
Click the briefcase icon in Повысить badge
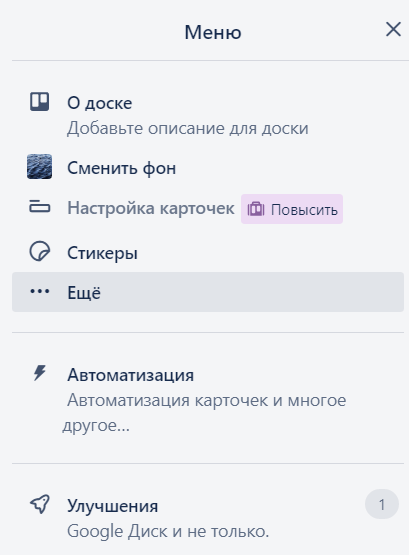pyautogui.click(x=256, y=209)
